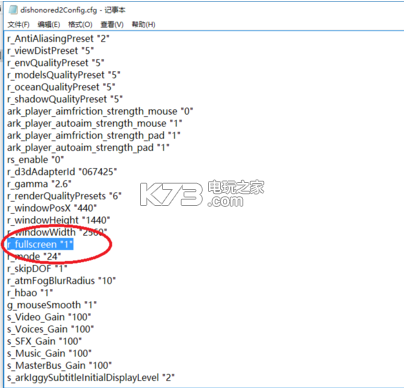Click the r_skipDOF "1" line
Viewport: 404px width, 388px height.
pos(37,268)
